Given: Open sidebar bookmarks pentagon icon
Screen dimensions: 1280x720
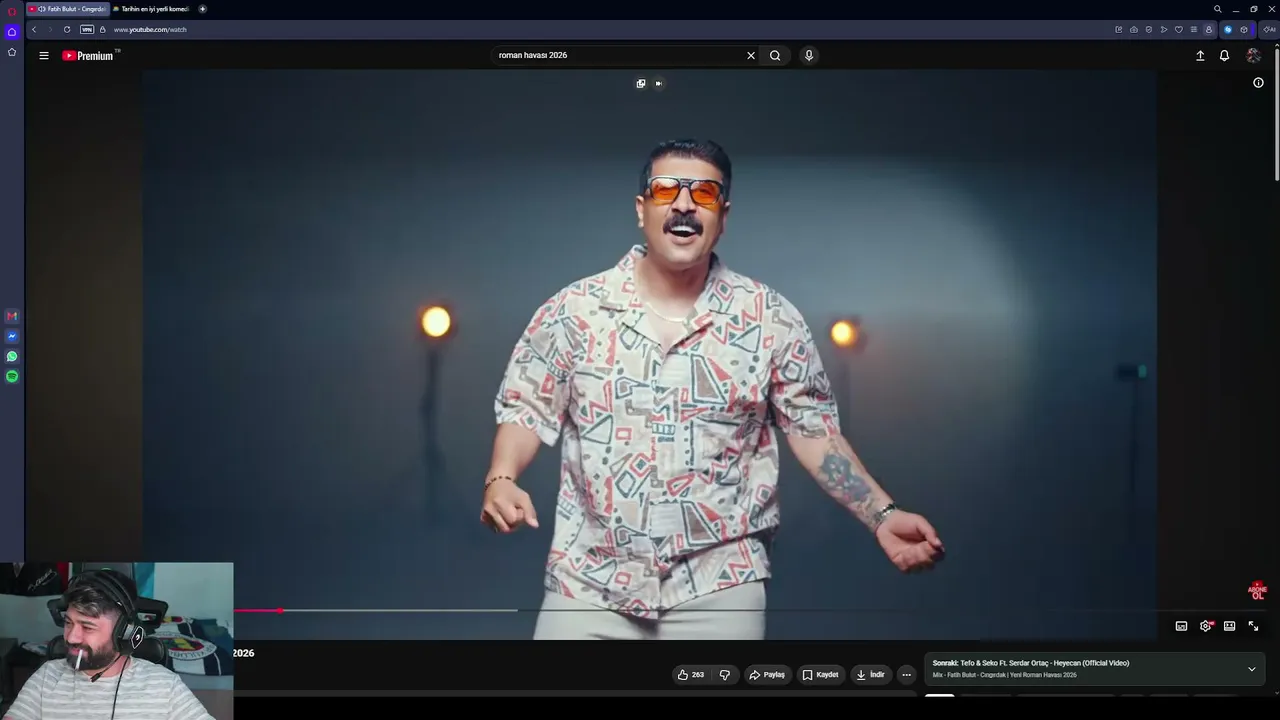Looking at the screenshot, I should pyautogui.click(x=12, y=52).
